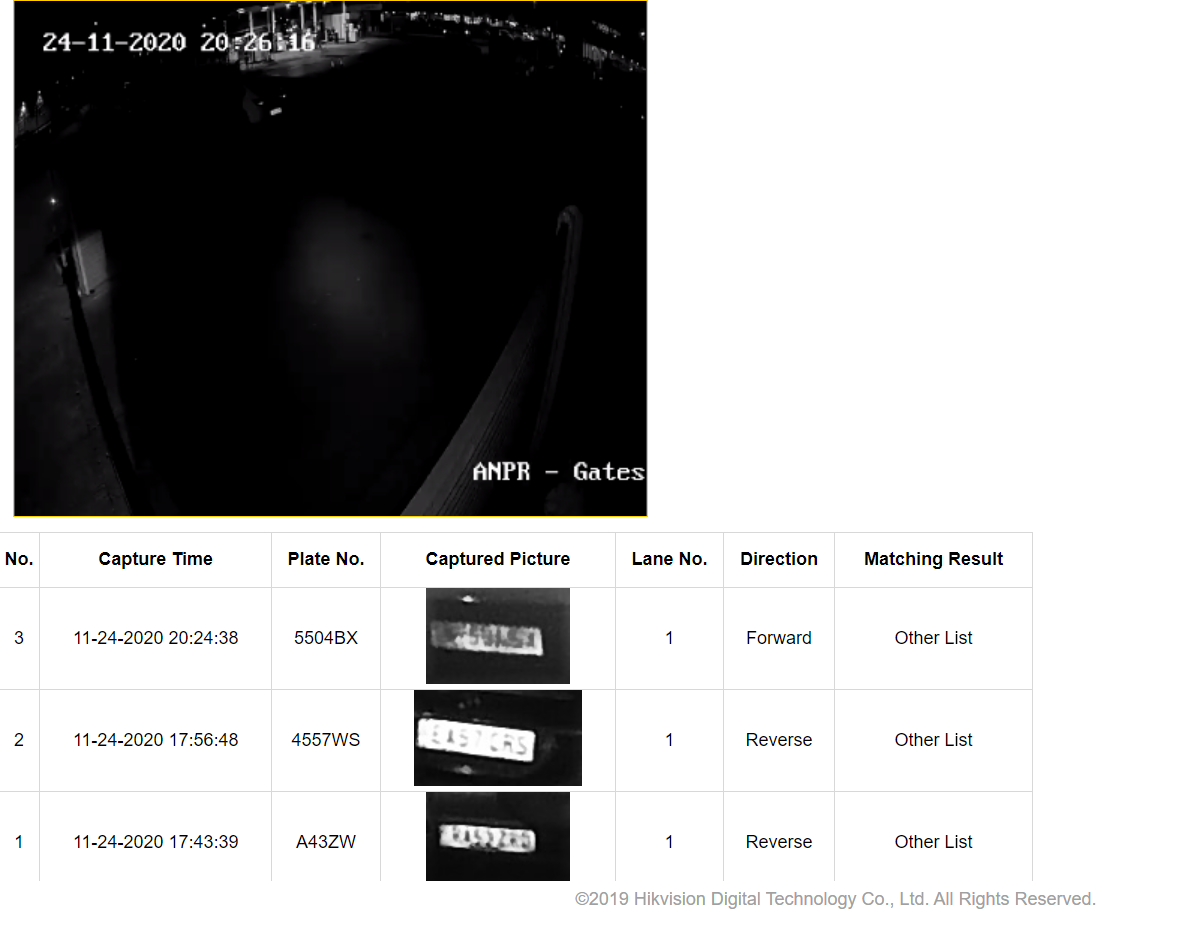Click the Hikvision copyright footer text

(835, 899)
